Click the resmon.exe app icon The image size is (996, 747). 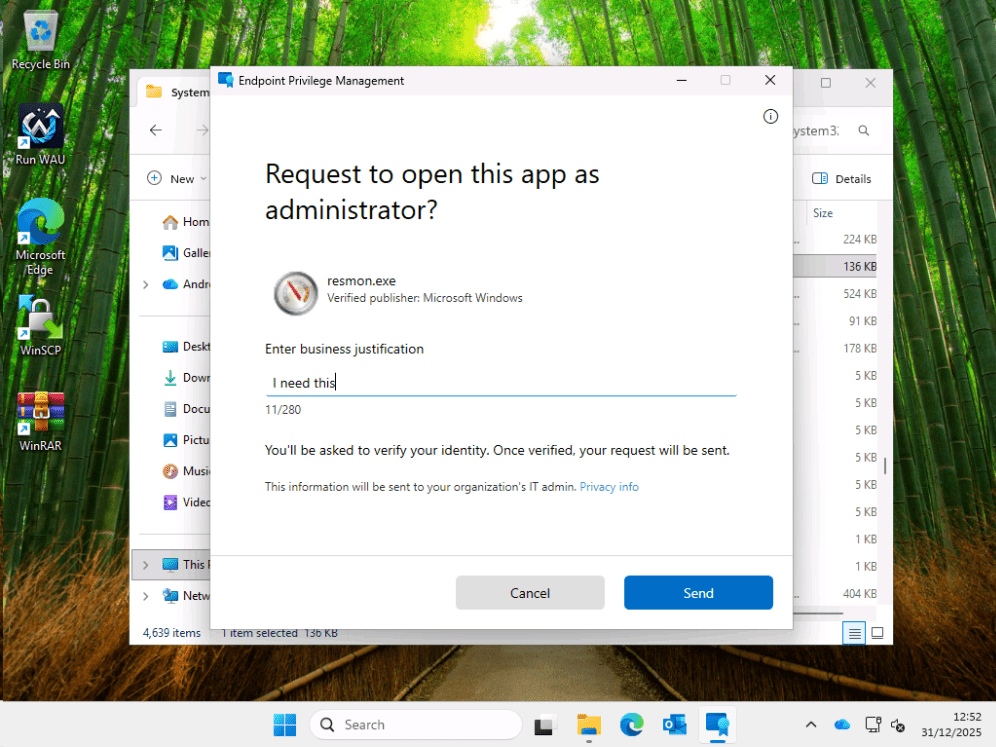click(x=295, y=292)
